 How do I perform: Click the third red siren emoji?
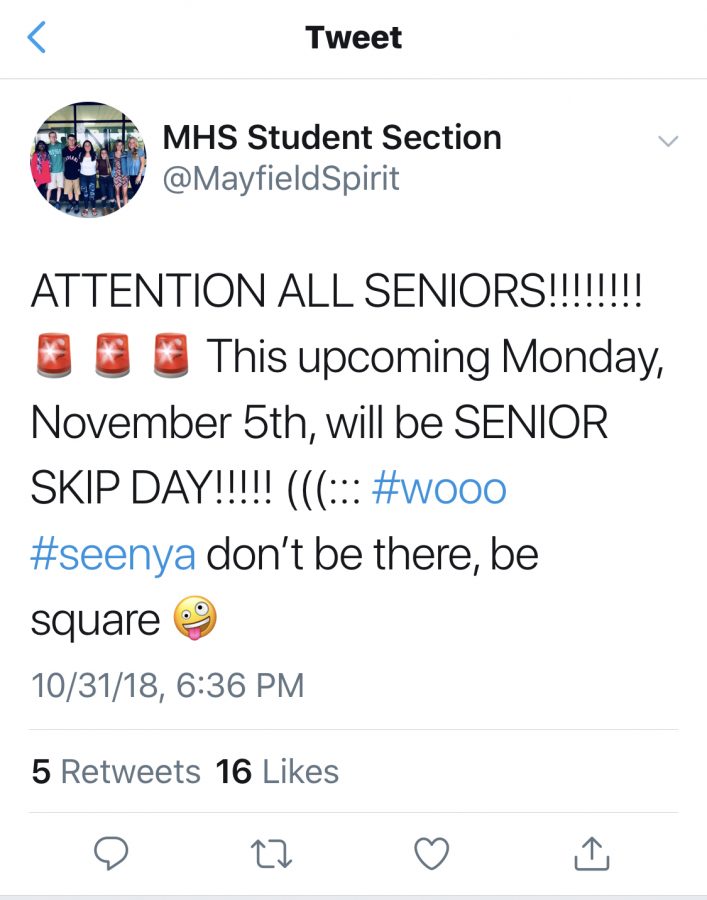point(171,355)
